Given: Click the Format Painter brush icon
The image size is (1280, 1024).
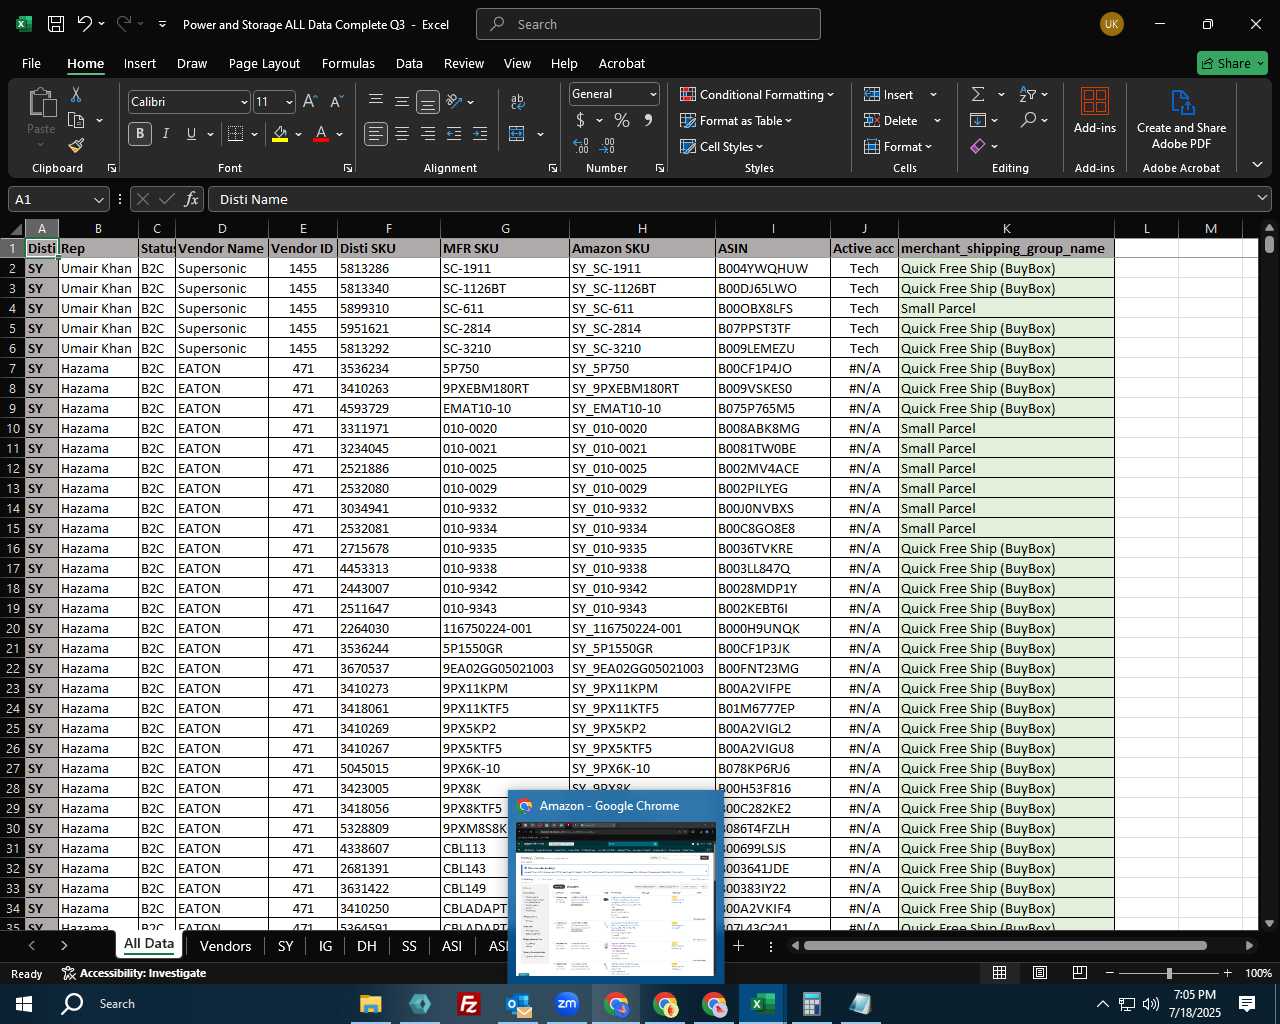Looking at the screenshot, I should tap(76, 145).
